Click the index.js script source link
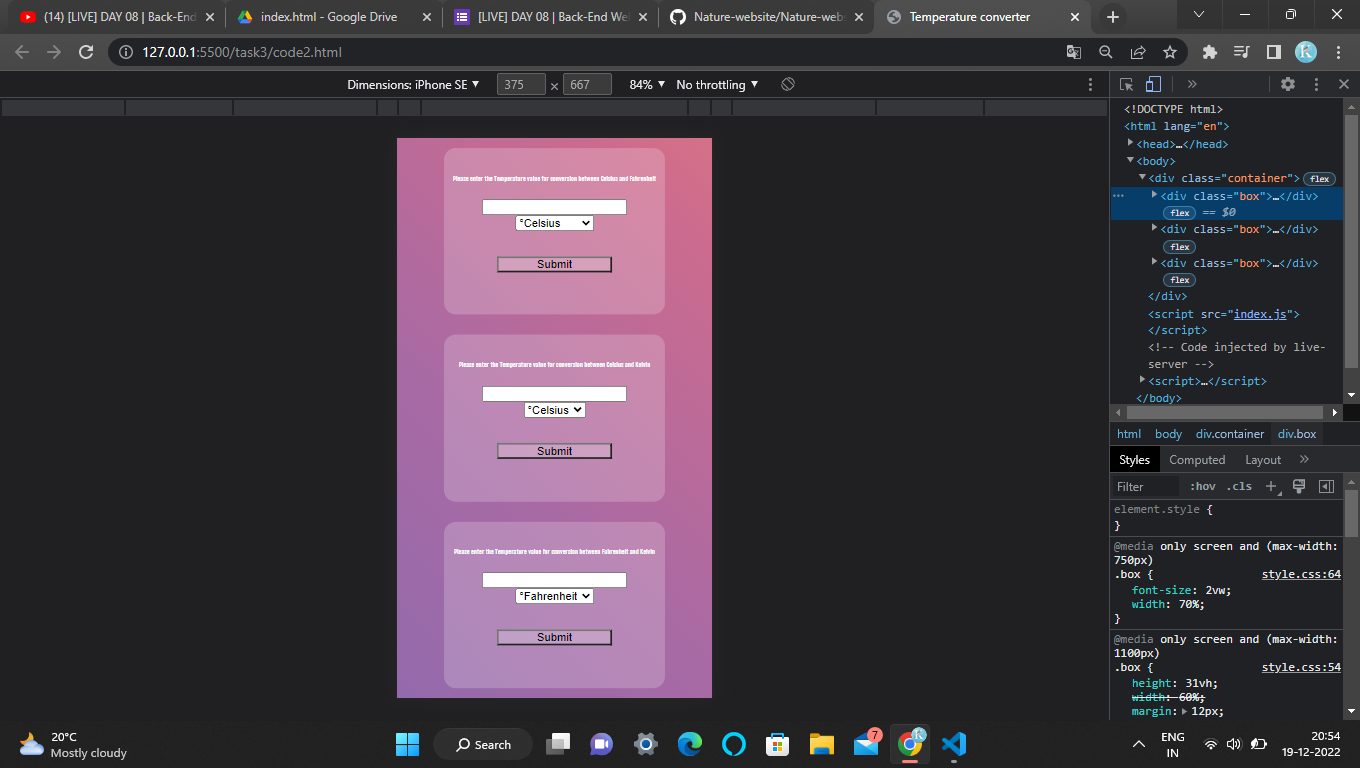The width and height of the screenshot is (1360, 768). point(1260,314)
